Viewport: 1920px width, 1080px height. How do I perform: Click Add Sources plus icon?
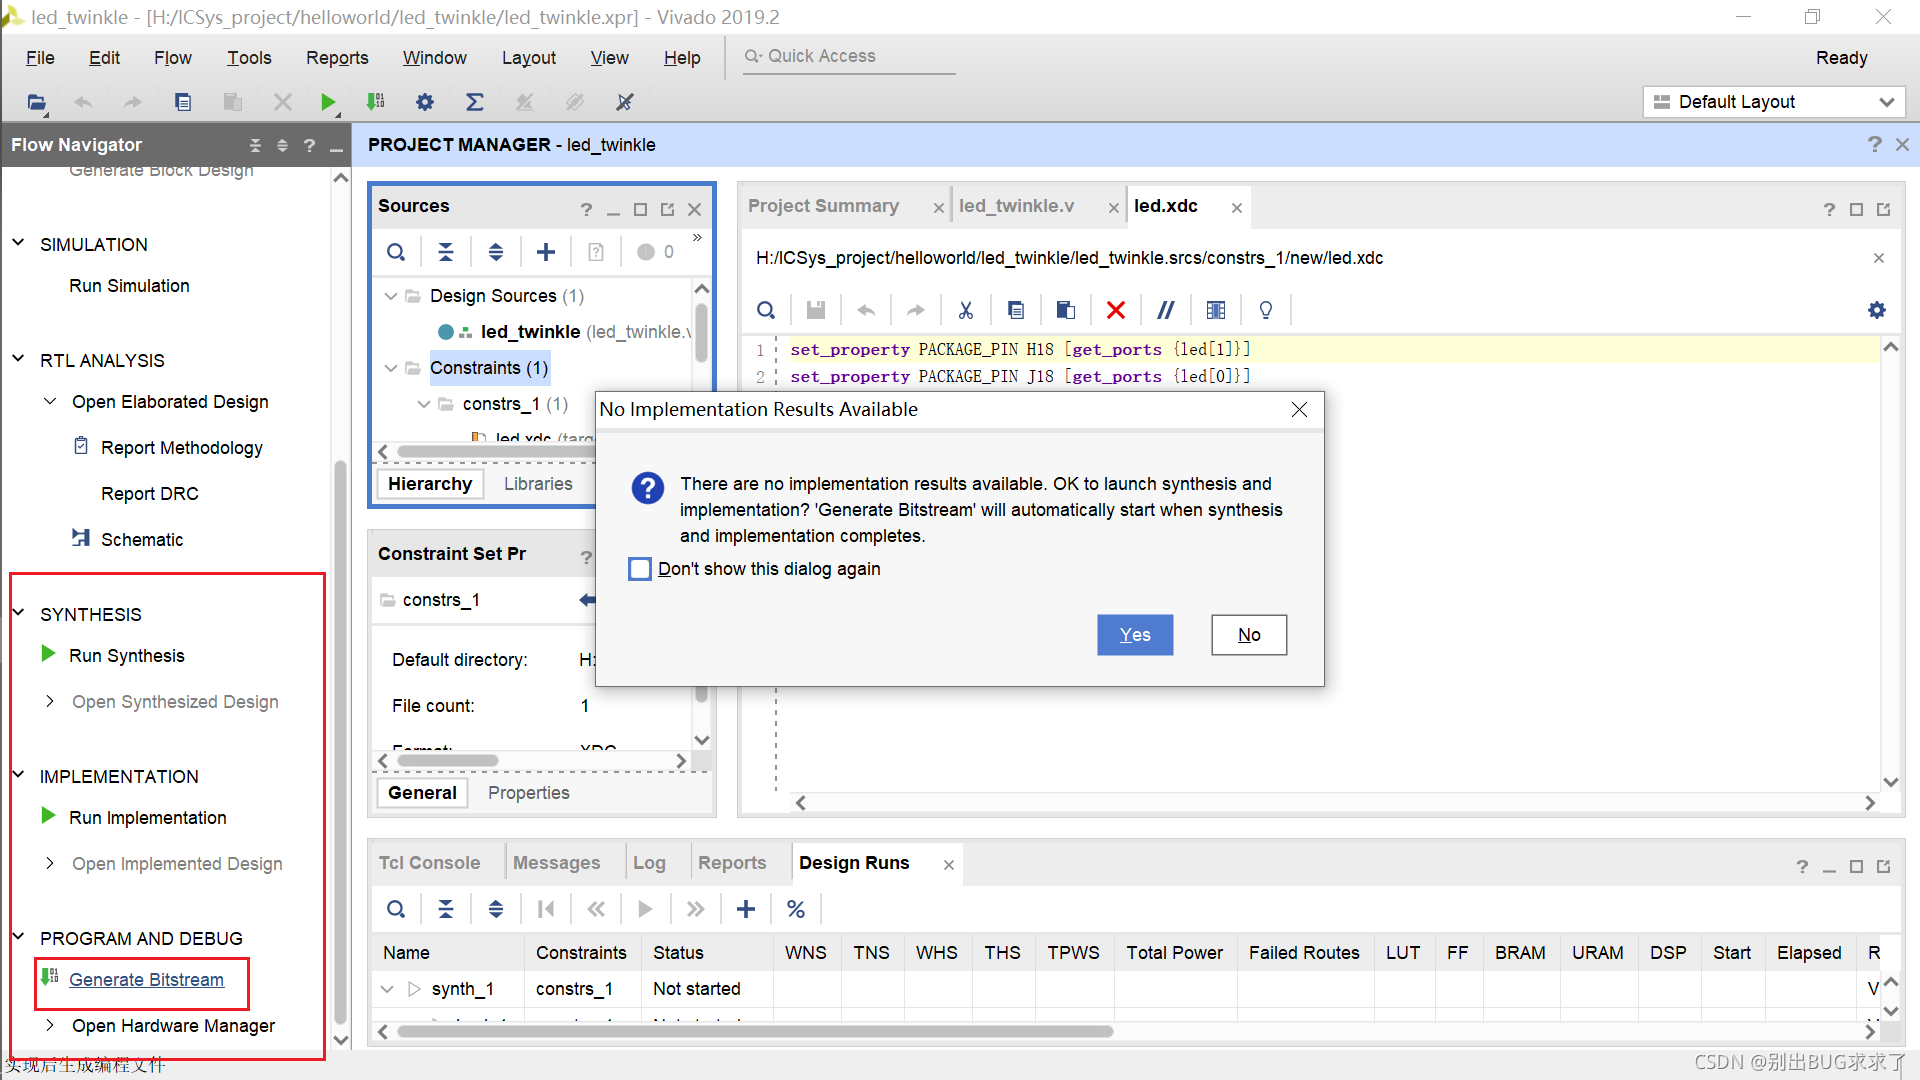[x=546, y=252]
